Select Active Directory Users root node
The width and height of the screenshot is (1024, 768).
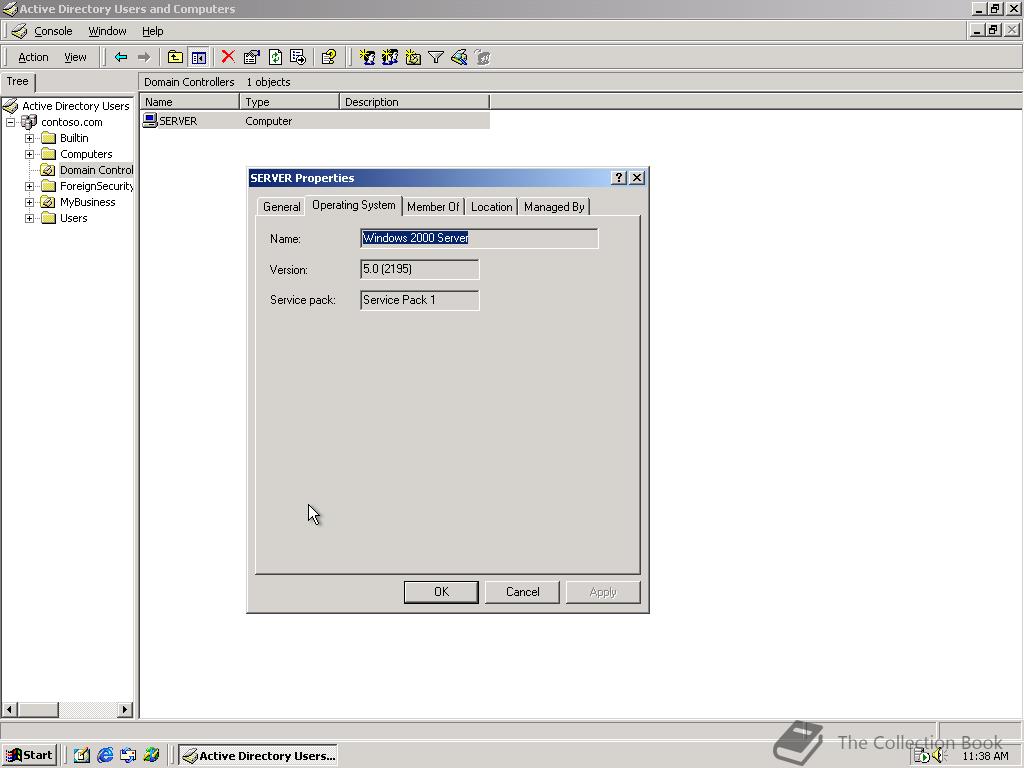[76, 106]
